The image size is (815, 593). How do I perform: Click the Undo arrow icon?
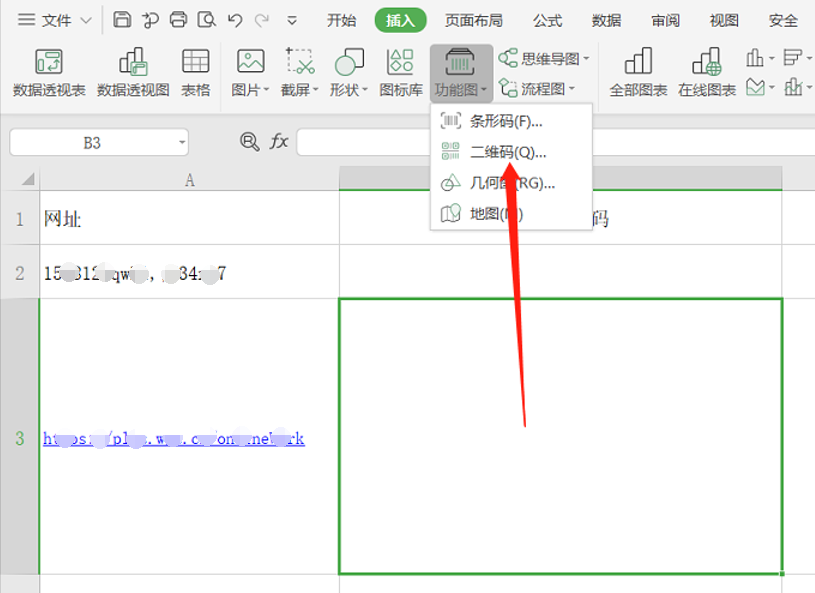(x=235, y=20)
